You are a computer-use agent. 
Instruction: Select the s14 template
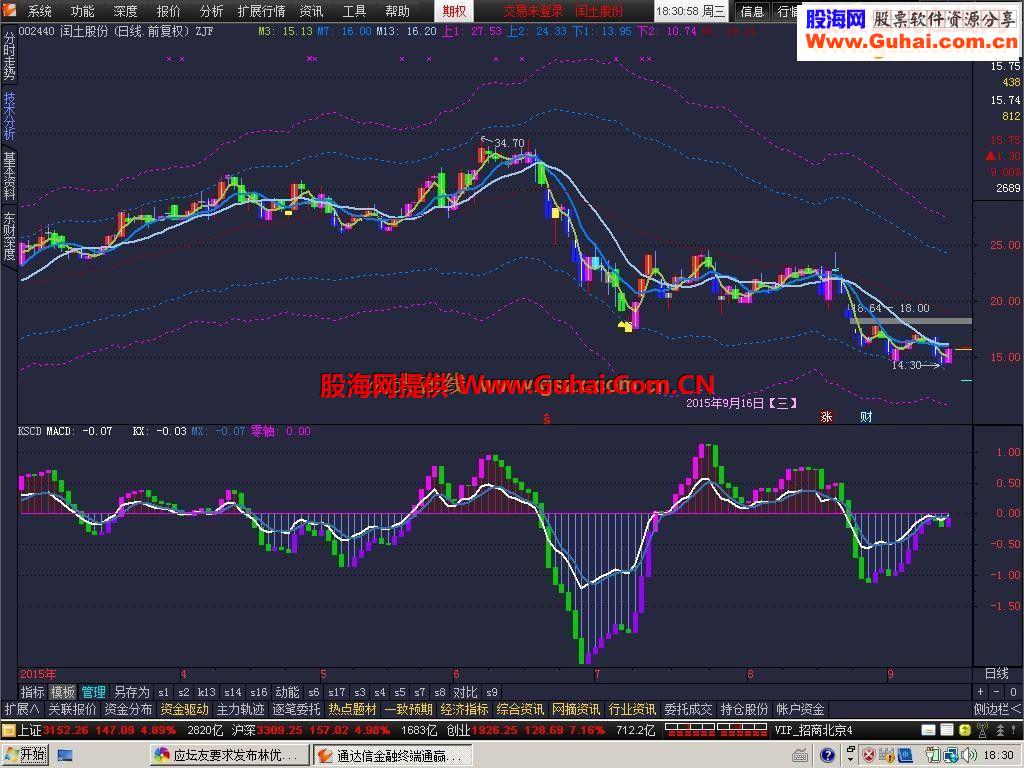[232, 692]
